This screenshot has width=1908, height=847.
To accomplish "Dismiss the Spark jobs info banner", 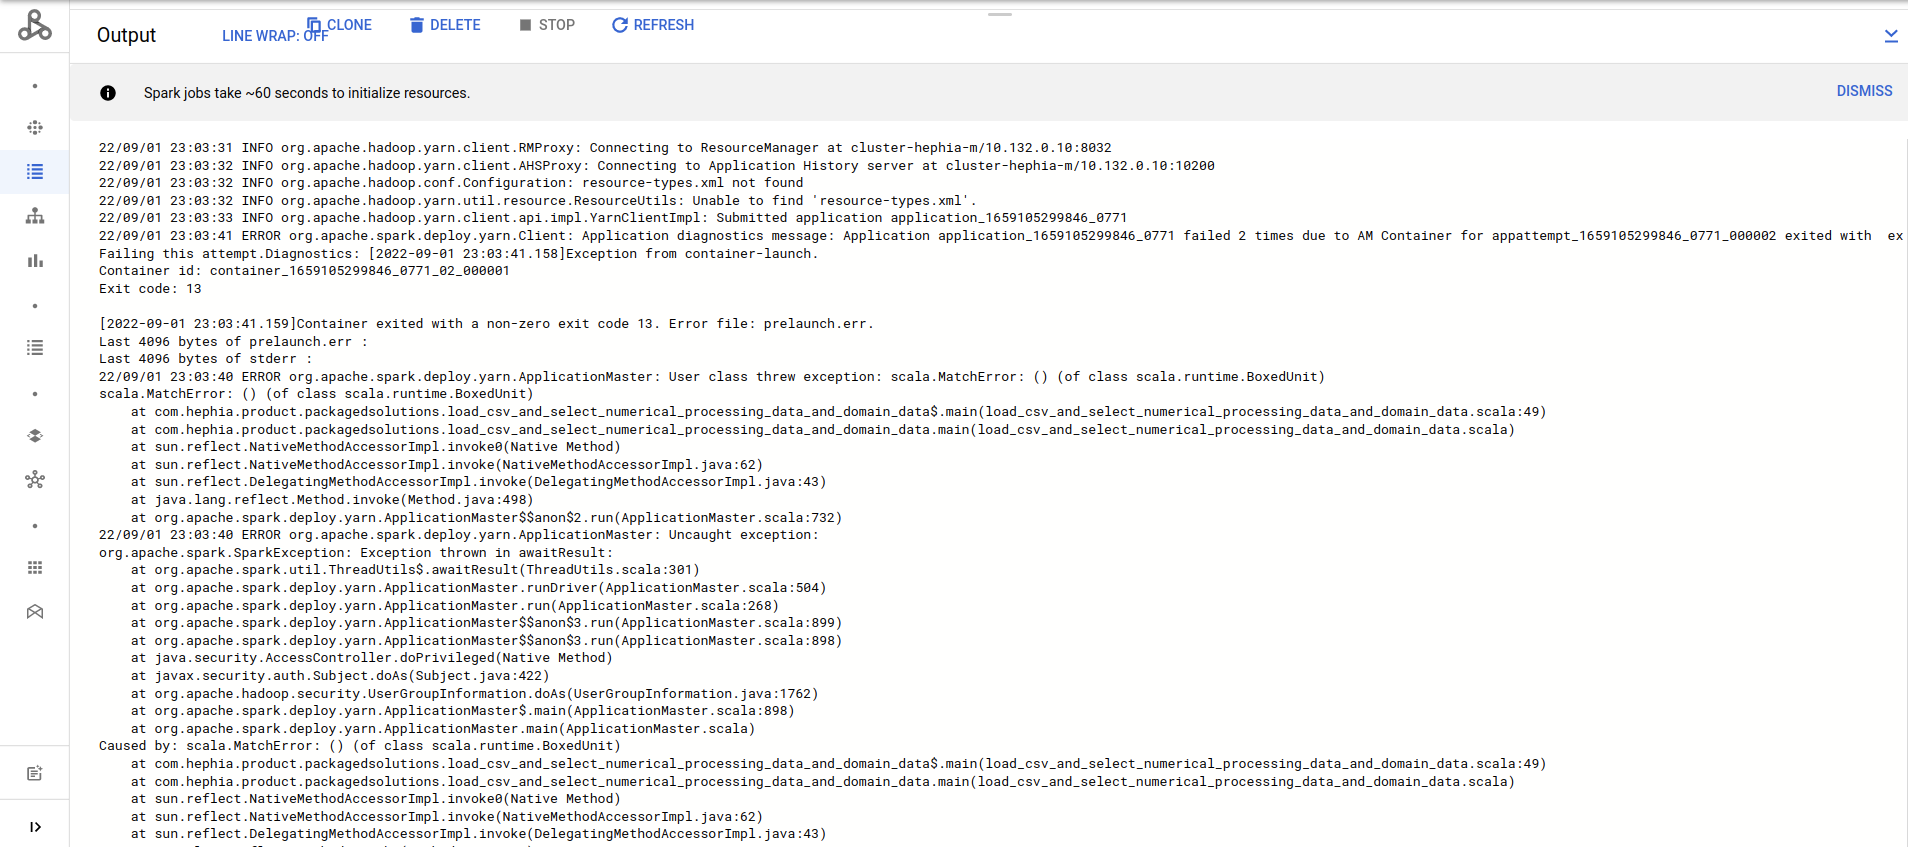I will click(1864, 91).
